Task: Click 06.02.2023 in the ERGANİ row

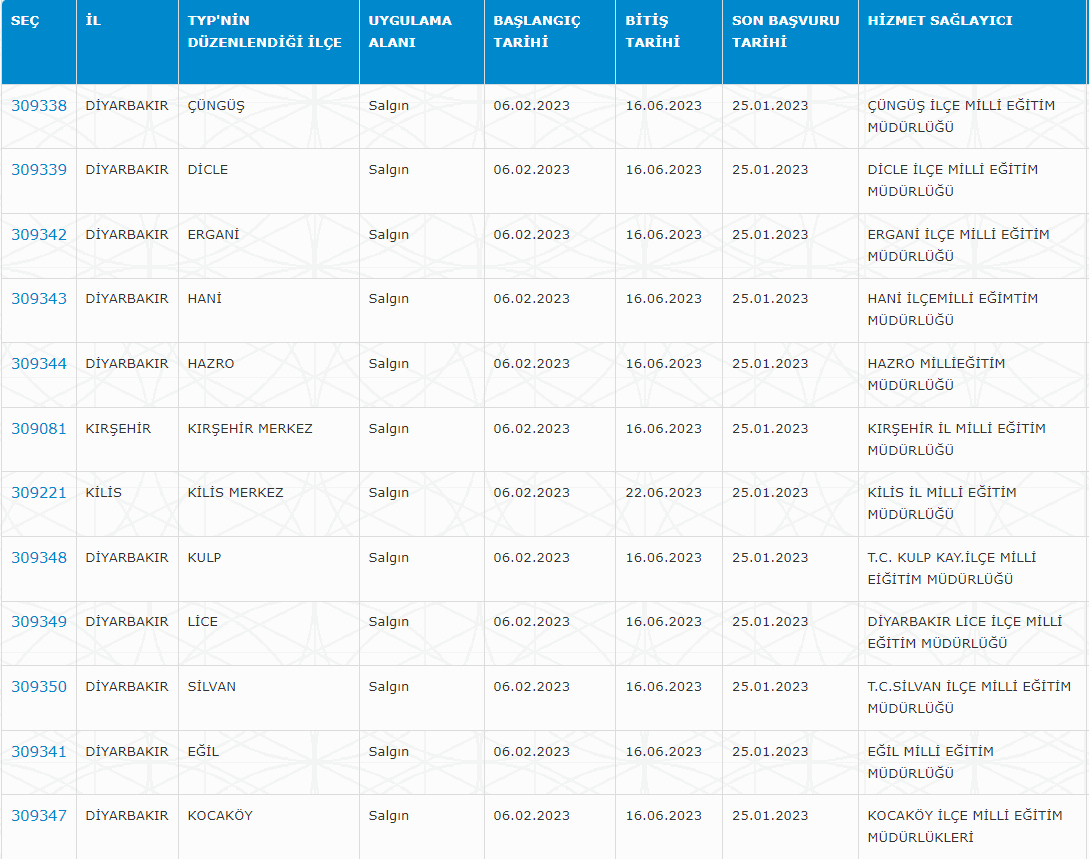Action: point(531,235)
